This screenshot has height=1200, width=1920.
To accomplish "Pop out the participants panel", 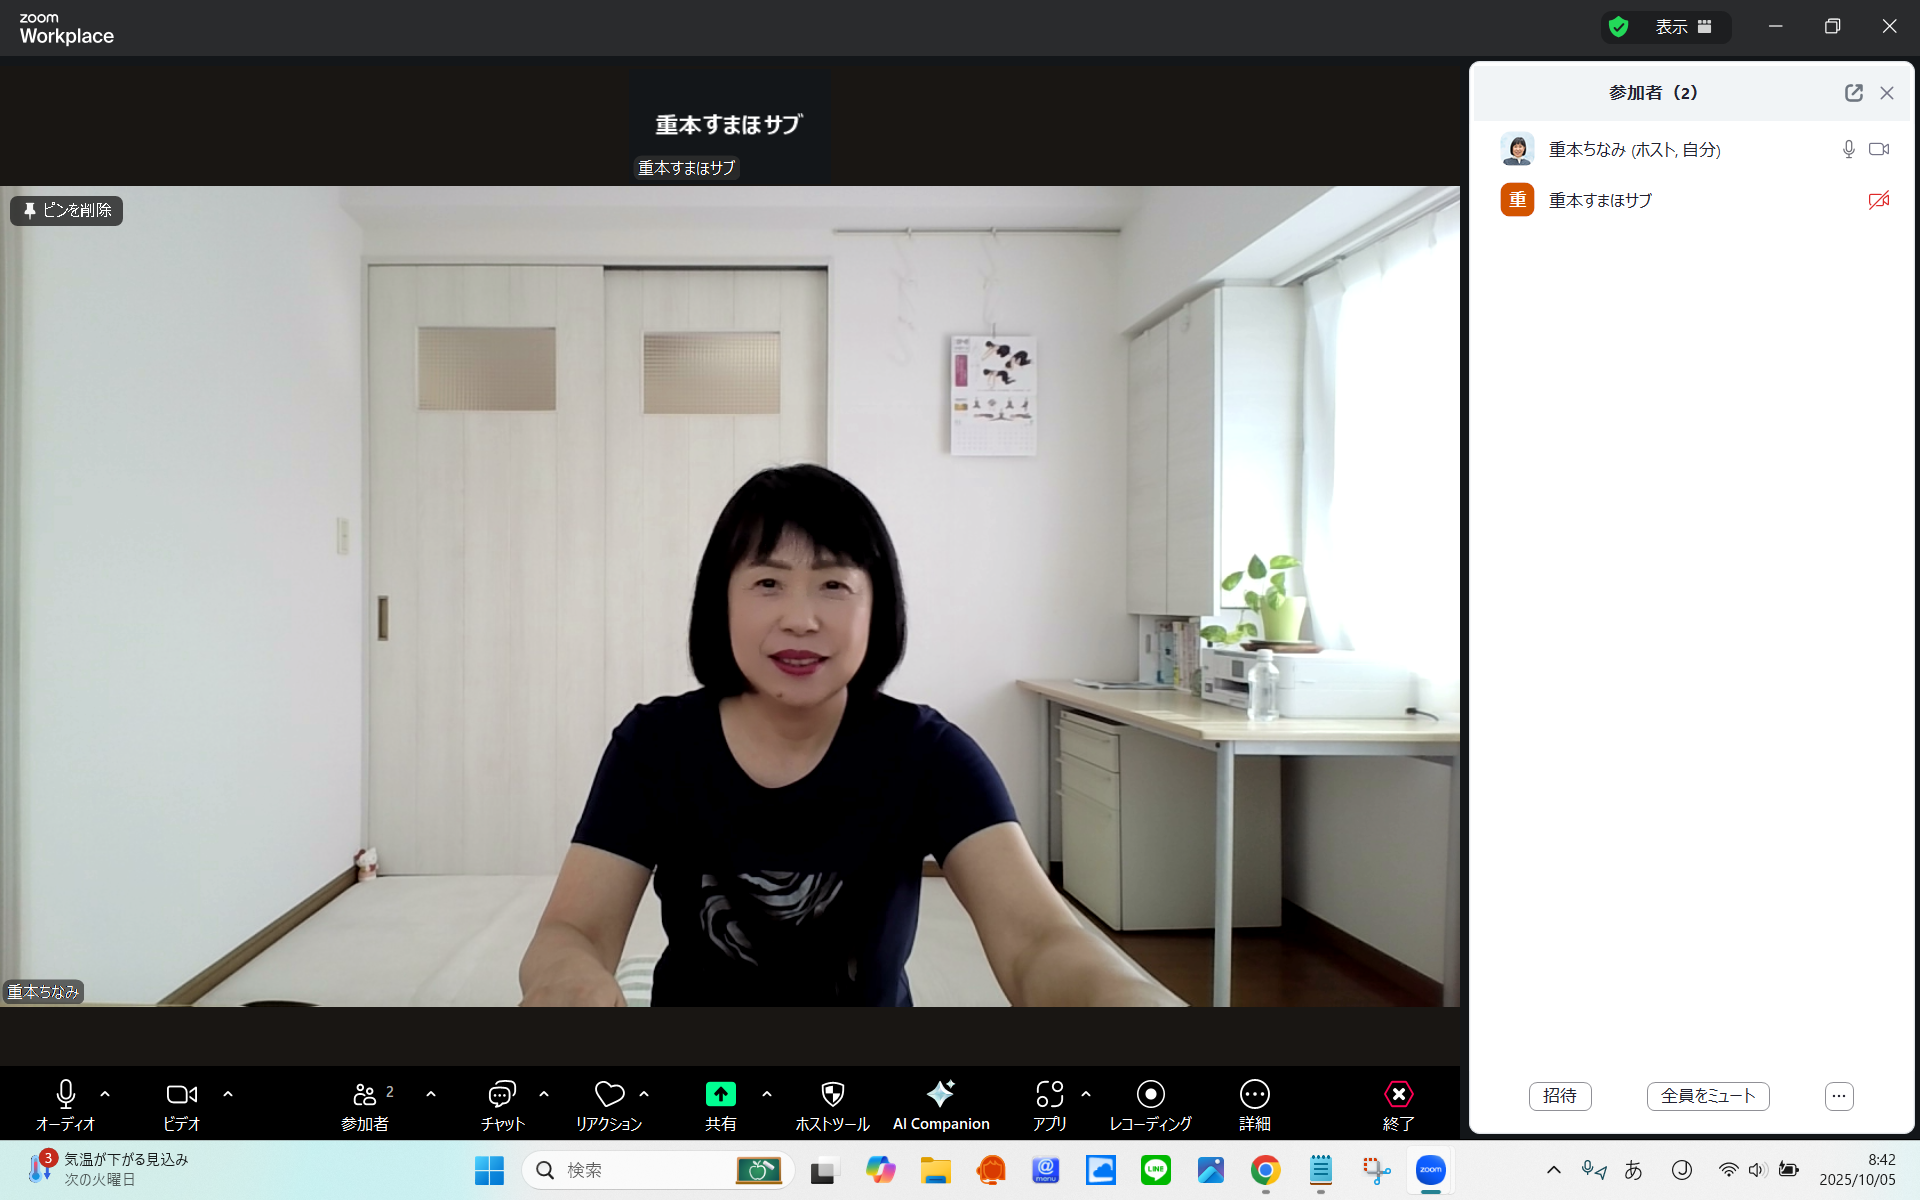I will pos(1853,93).
